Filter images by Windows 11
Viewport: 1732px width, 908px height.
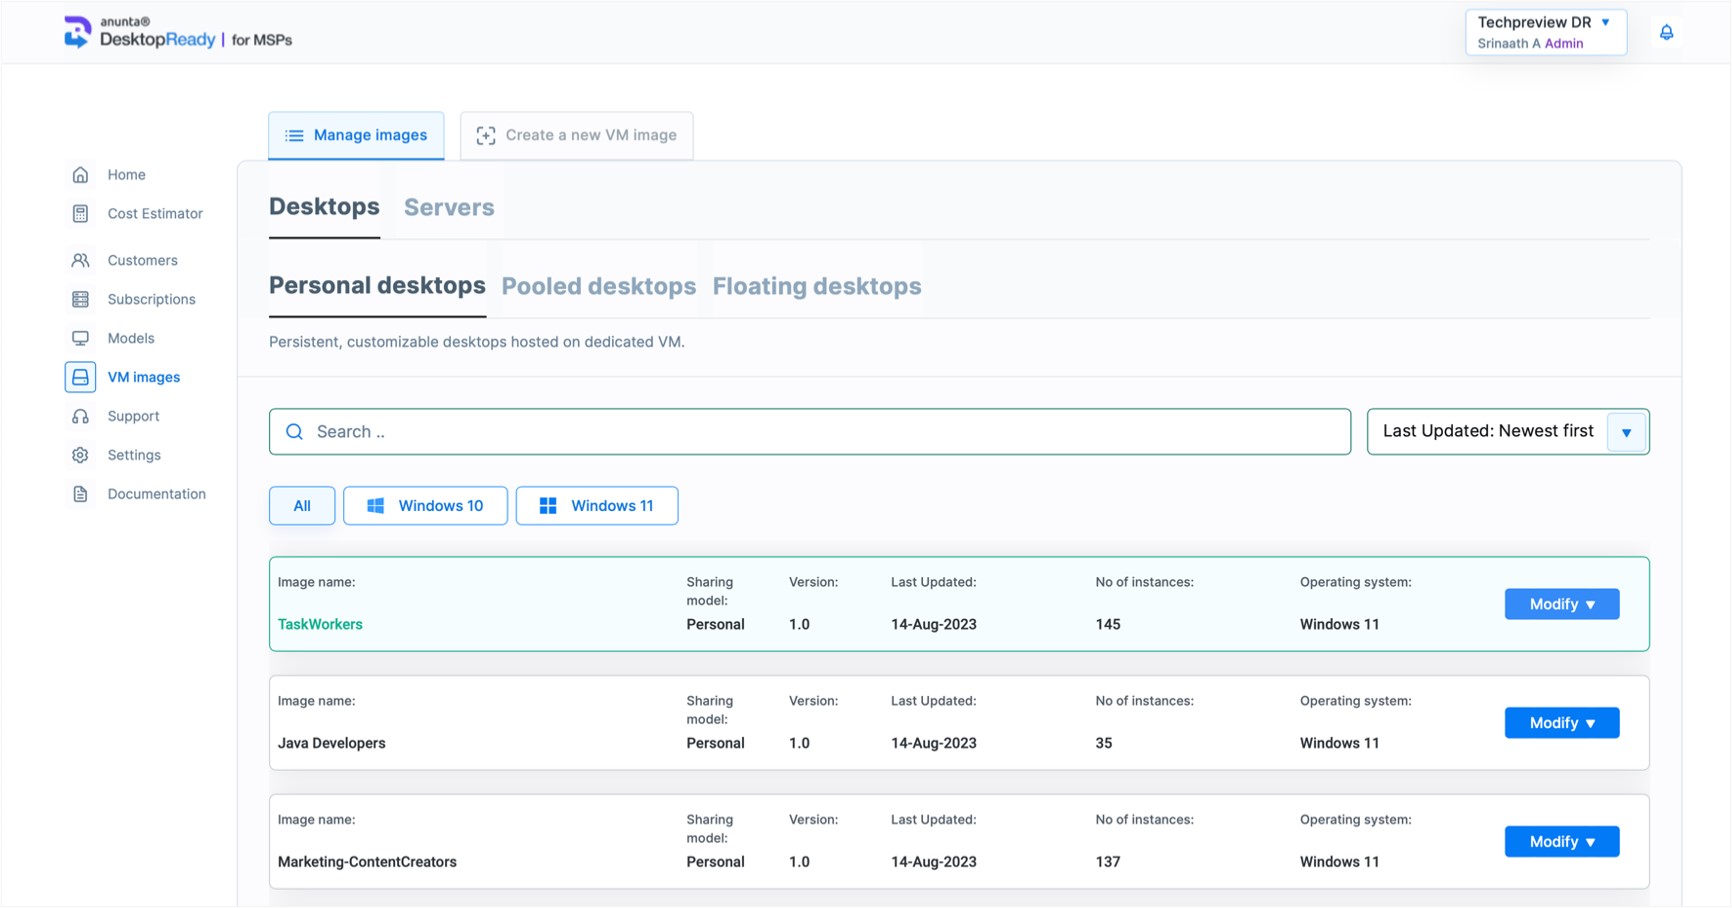597,506
